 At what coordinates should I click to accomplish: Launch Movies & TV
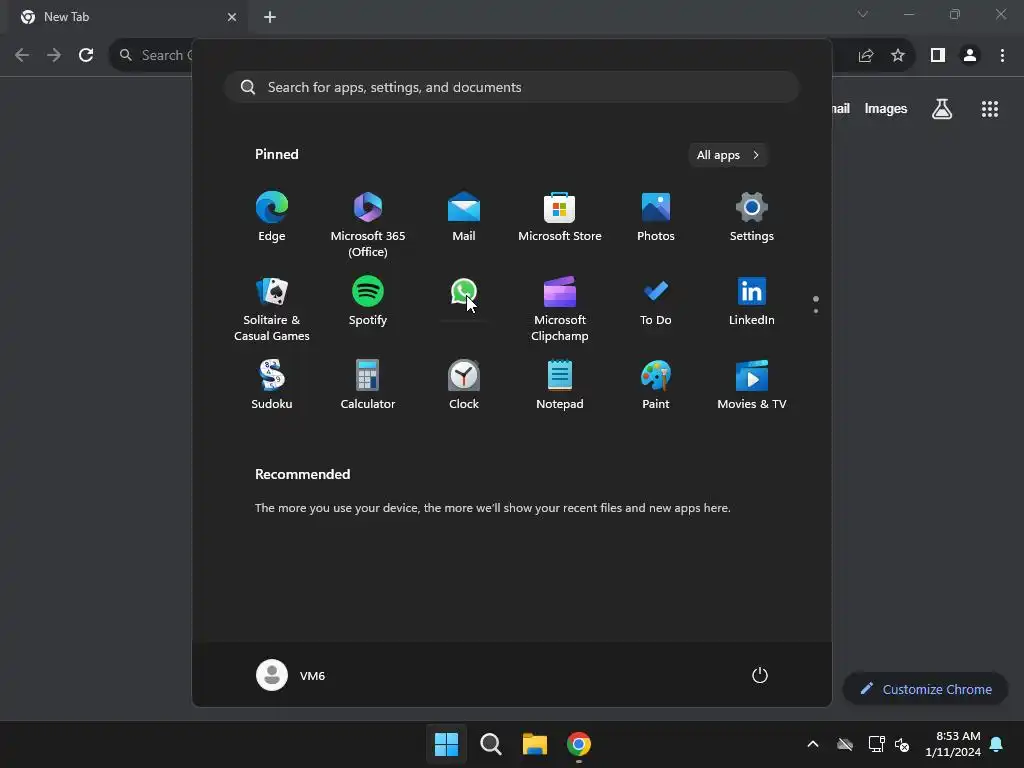(752, 385)
